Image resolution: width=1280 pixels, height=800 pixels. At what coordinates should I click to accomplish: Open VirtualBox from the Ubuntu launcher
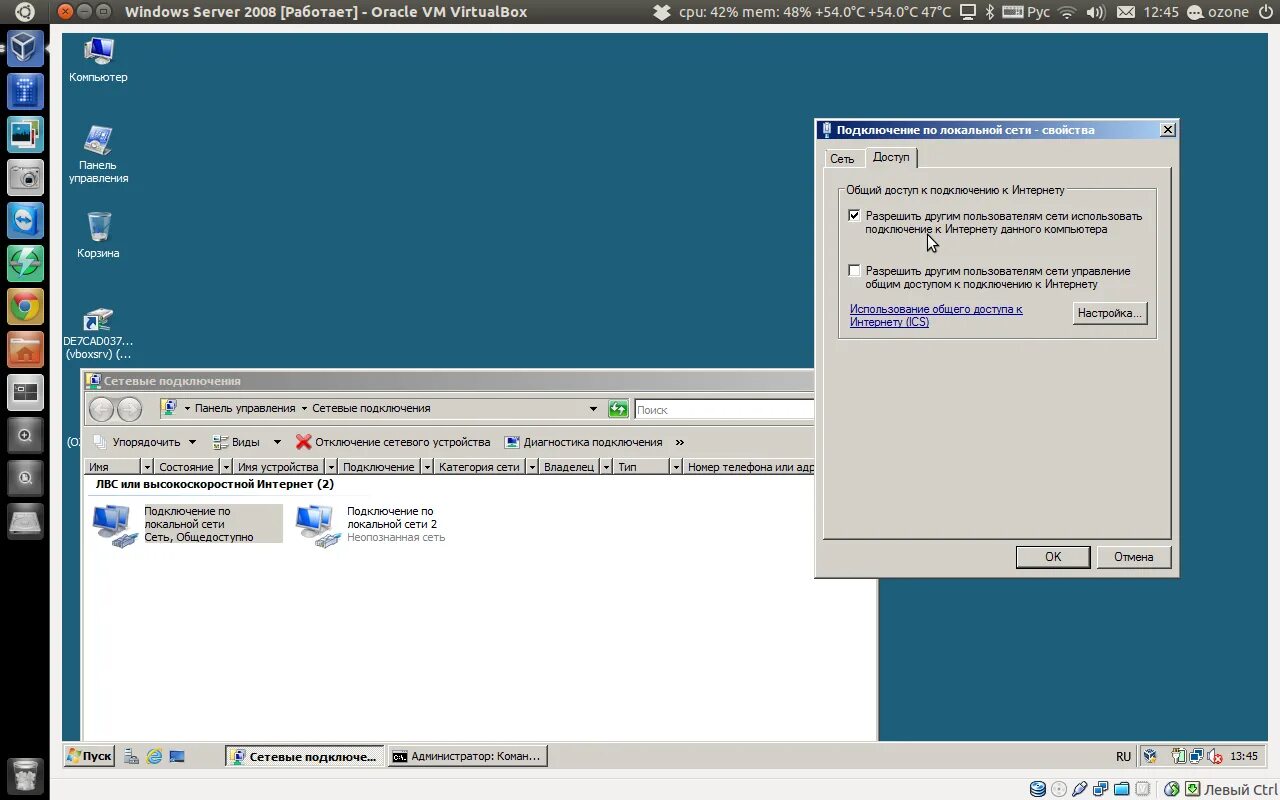25,48
